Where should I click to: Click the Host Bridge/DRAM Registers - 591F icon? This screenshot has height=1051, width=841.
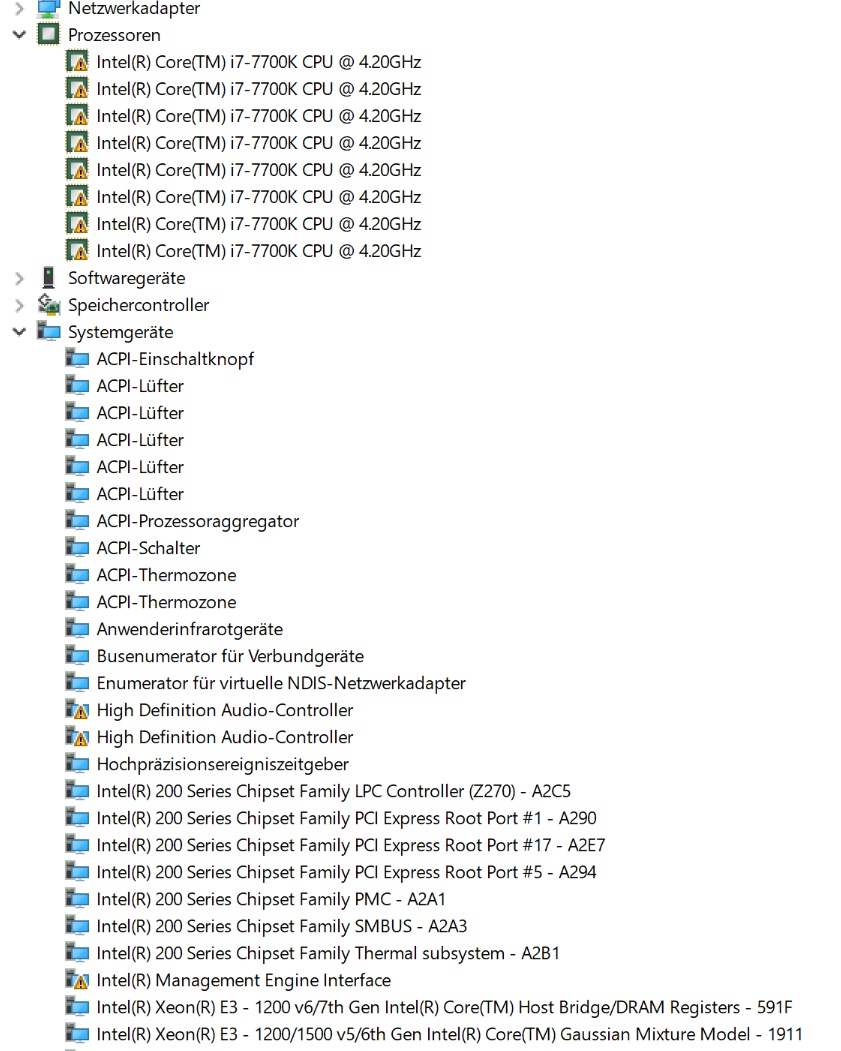77,1007
